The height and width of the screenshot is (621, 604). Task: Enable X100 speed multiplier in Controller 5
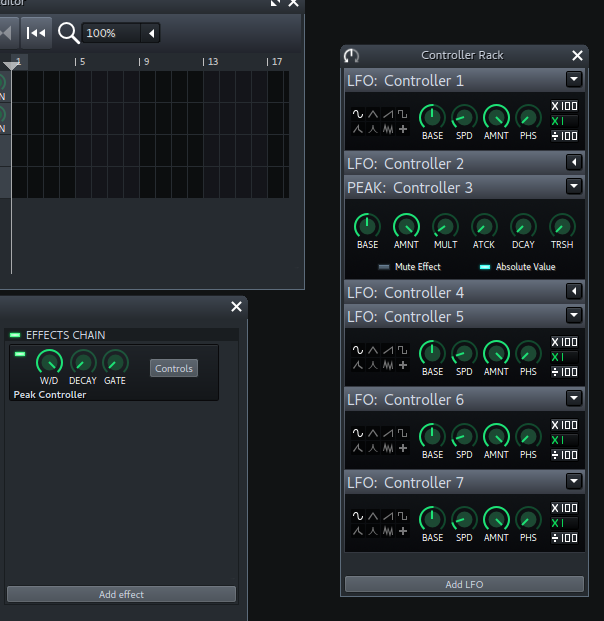coord(564,342)
